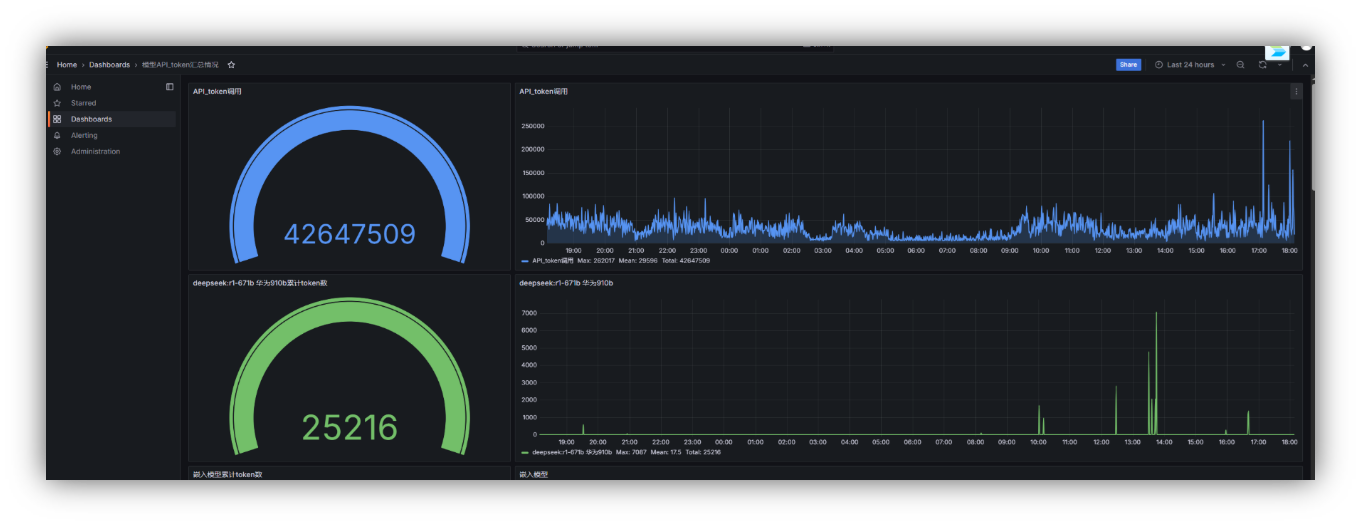Click the dock sidebar menu icon

170,87
